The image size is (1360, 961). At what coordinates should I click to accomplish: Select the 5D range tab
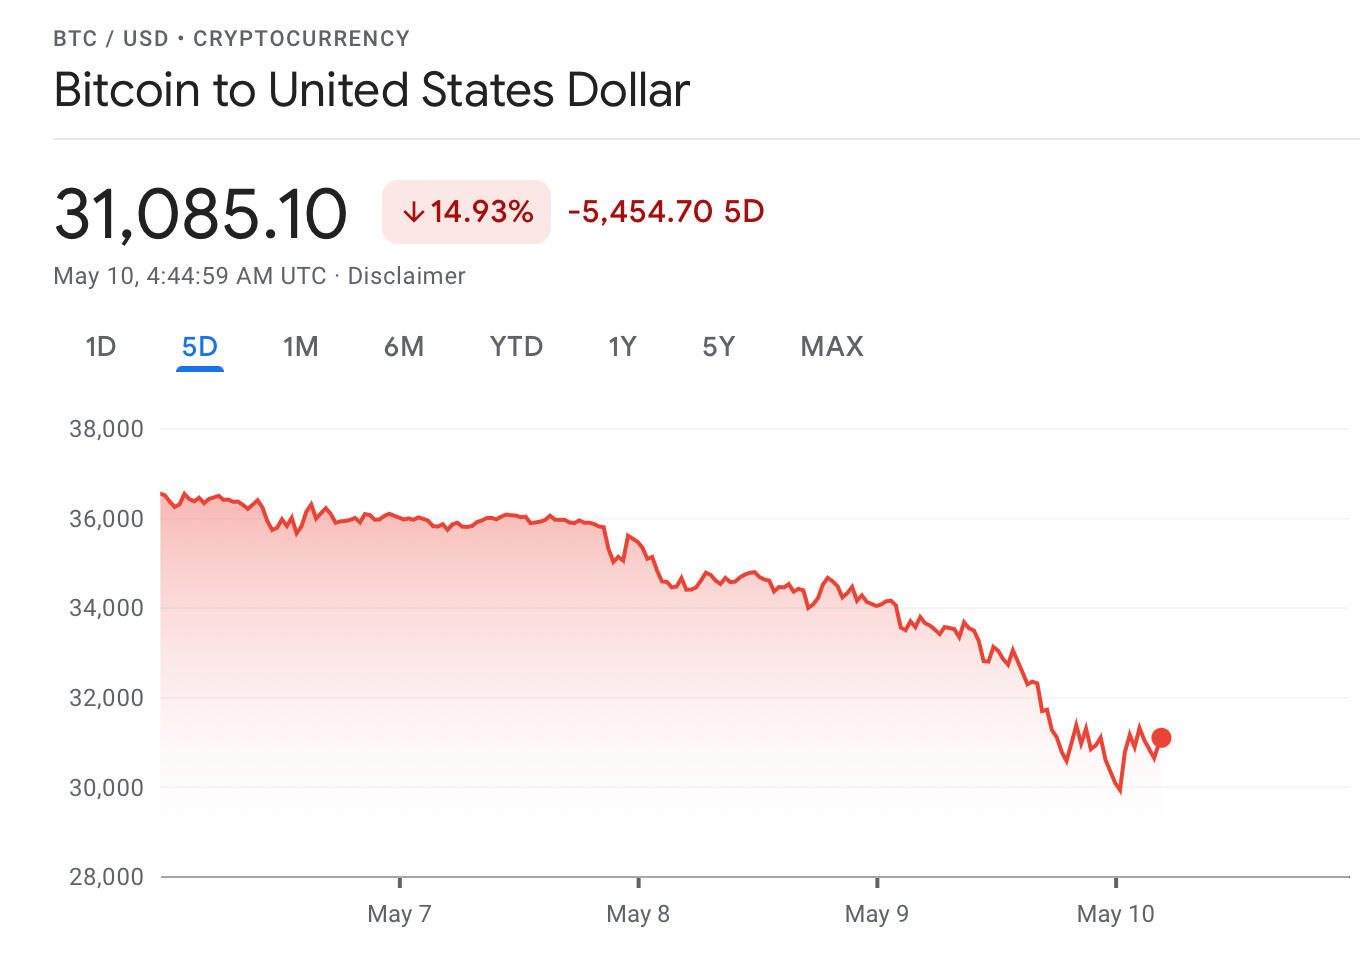pos(199,347)
